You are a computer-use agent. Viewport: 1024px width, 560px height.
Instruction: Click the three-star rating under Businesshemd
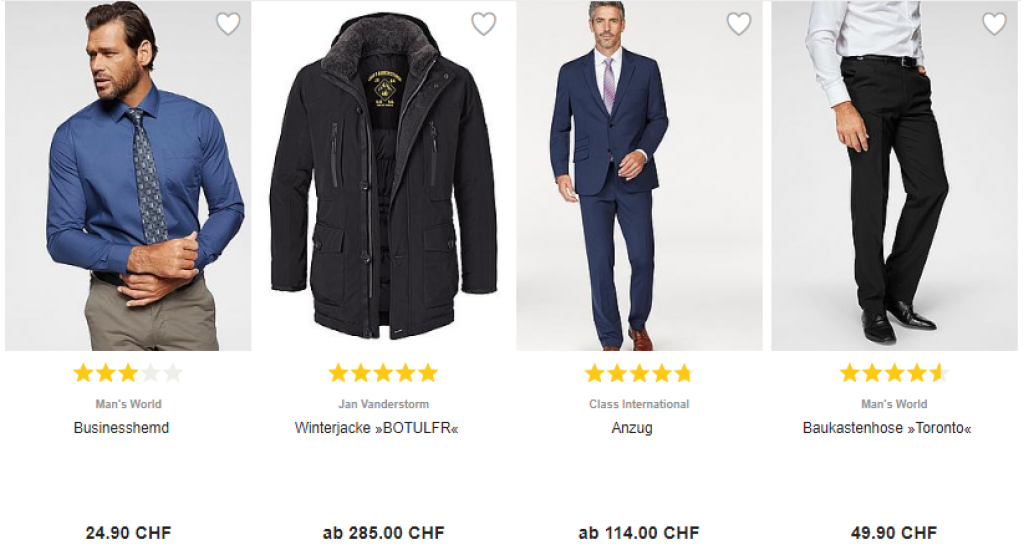(128, 374)
